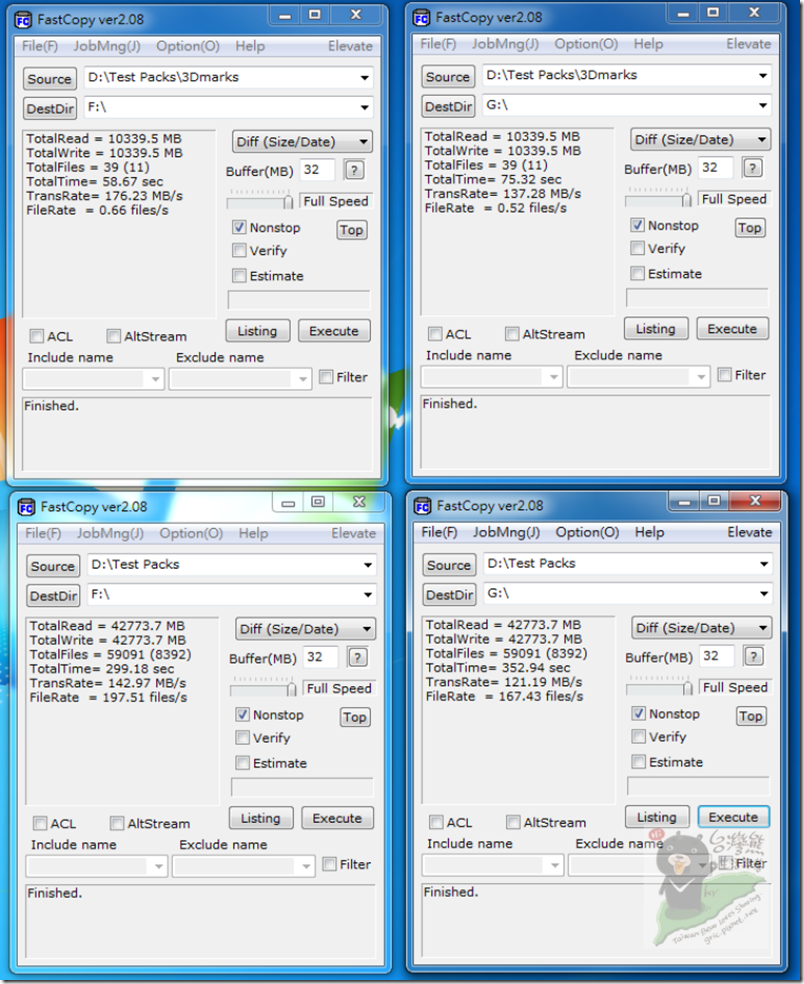
Task: Open Source path dropdown in top-left window
Action: (x=365, y=78)
